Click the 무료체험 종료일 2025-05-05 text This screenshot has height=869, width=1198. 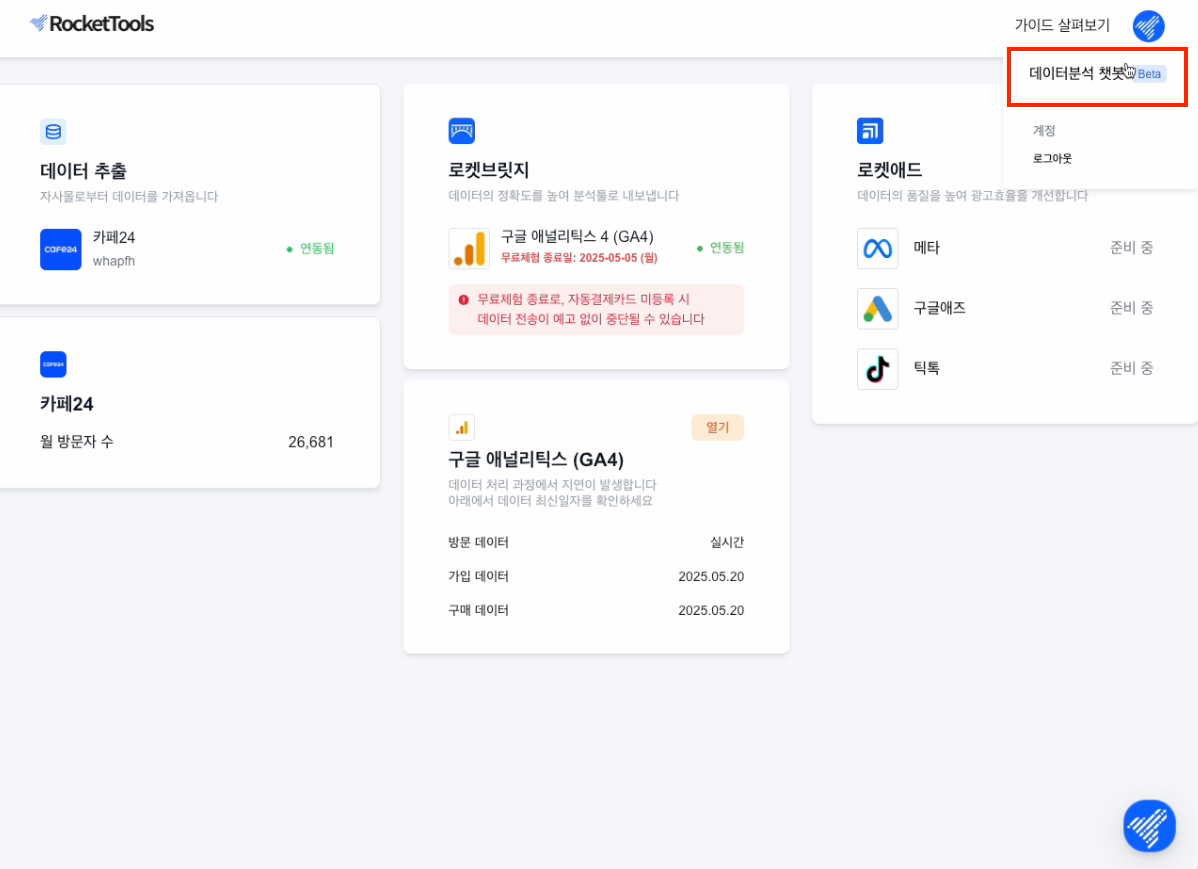click(x=579, y=258)
